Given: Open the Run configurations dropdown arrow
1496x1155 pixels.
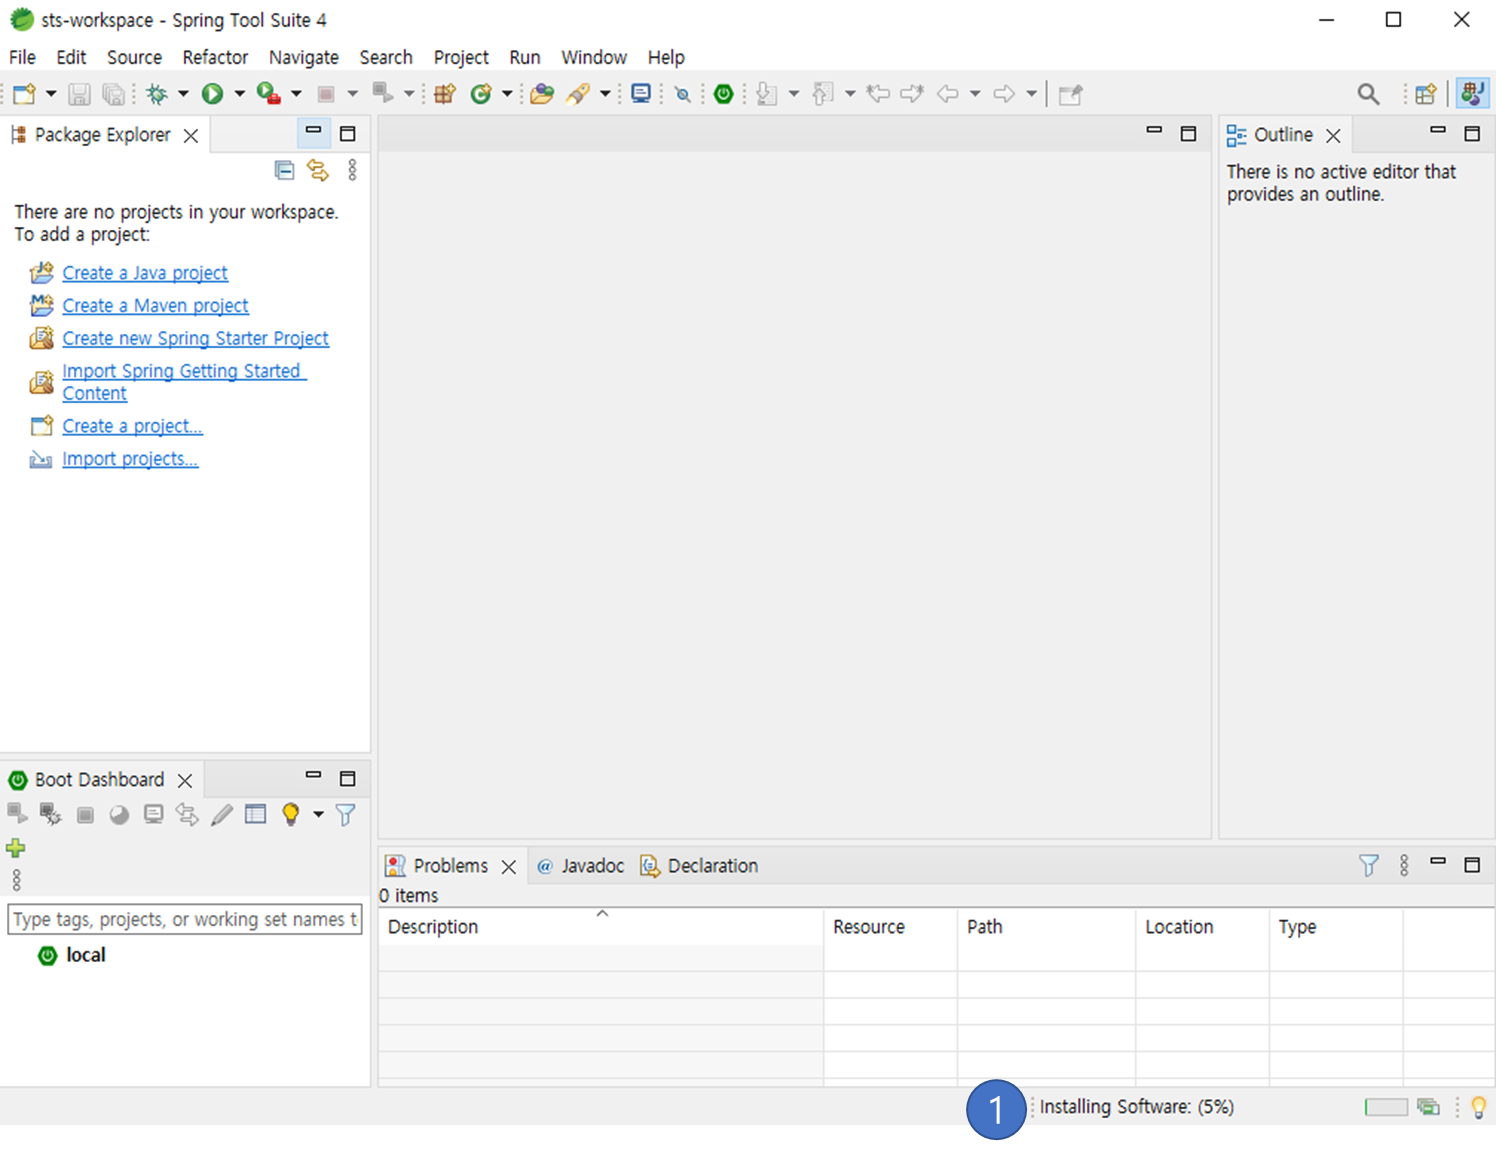Looking at the screenshot, I should (239, 94).
